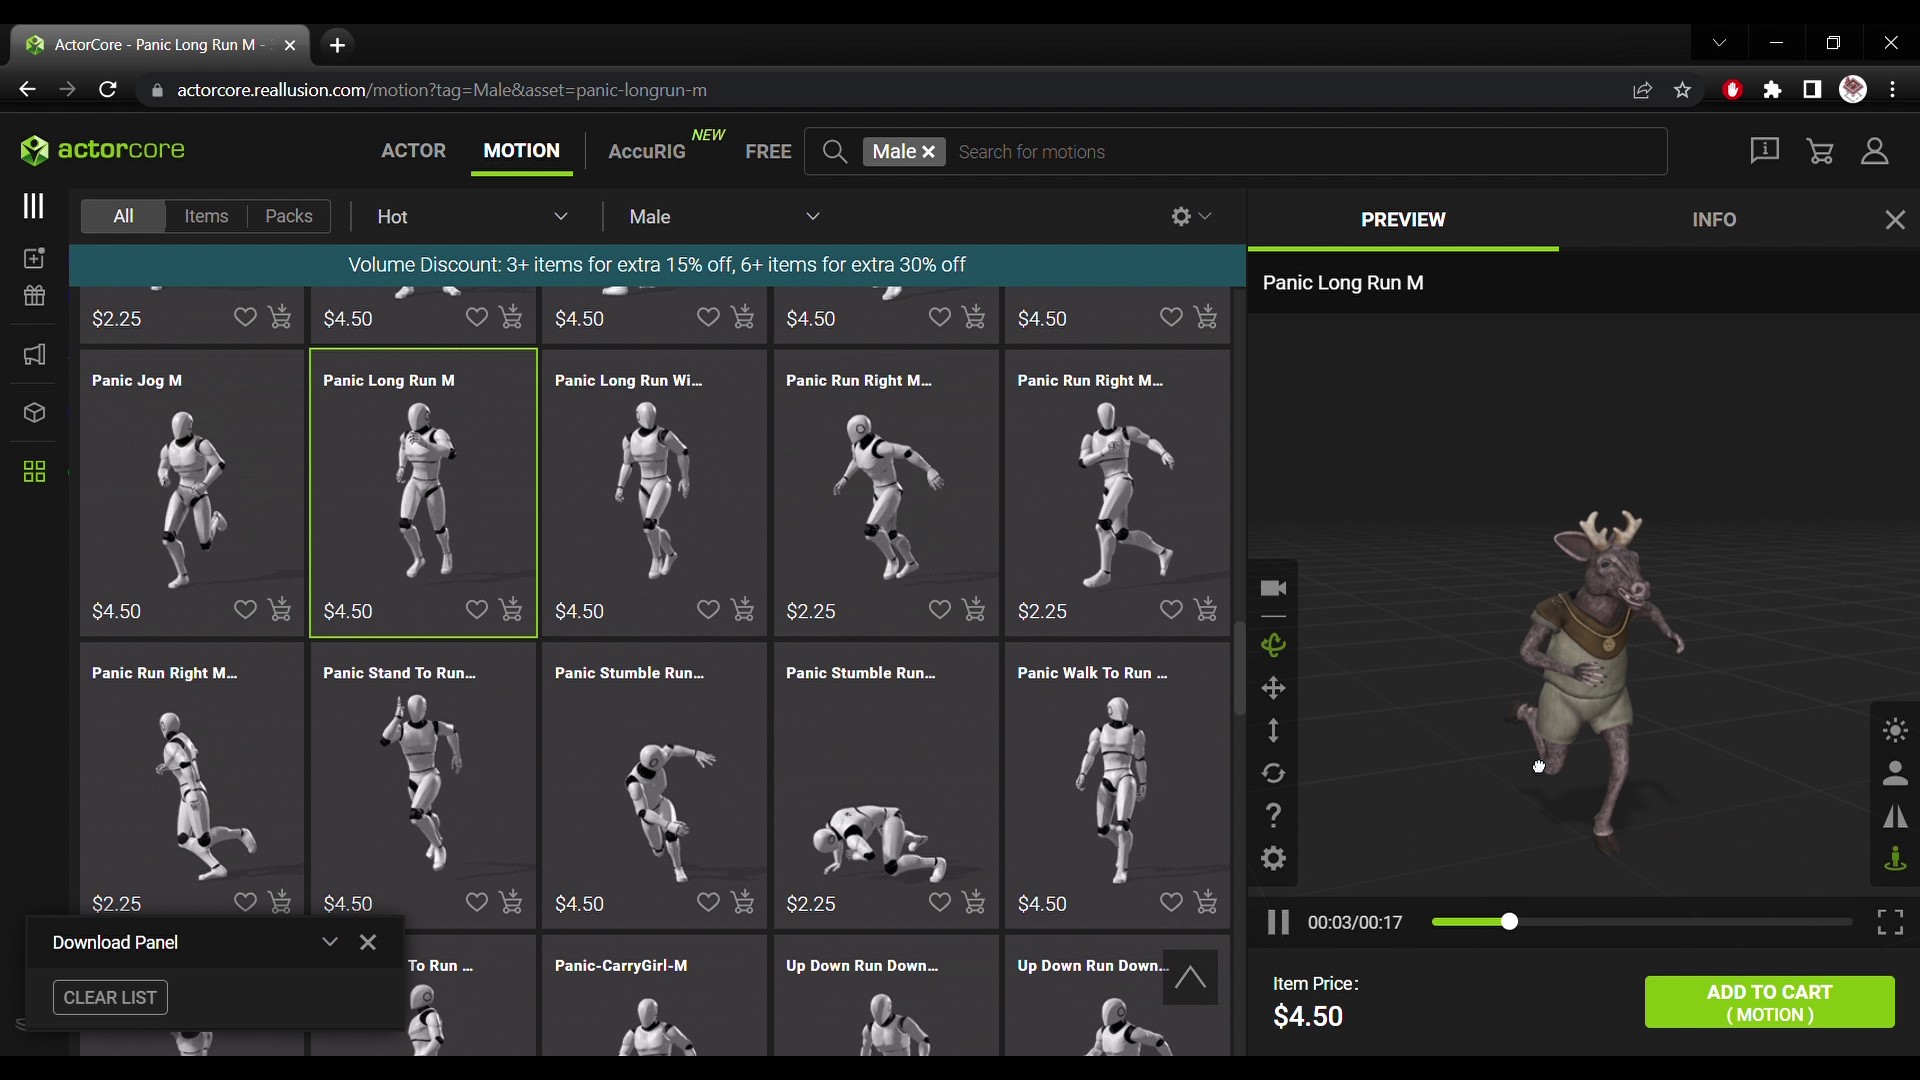Open the shopping cart in header
1920x1080 pixels.
[1820, 151]
